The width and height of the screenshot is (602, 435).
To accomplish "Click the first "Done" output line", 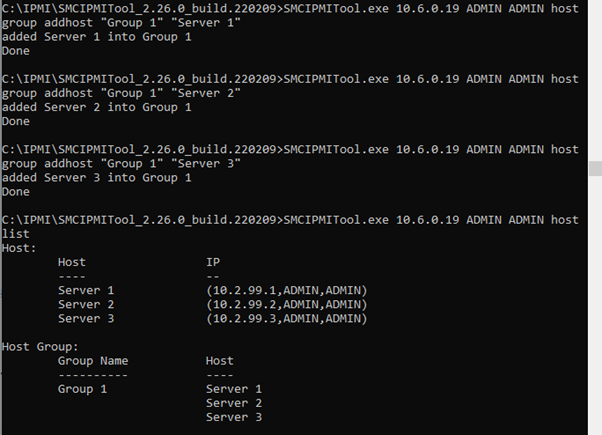I will [16, 50].
